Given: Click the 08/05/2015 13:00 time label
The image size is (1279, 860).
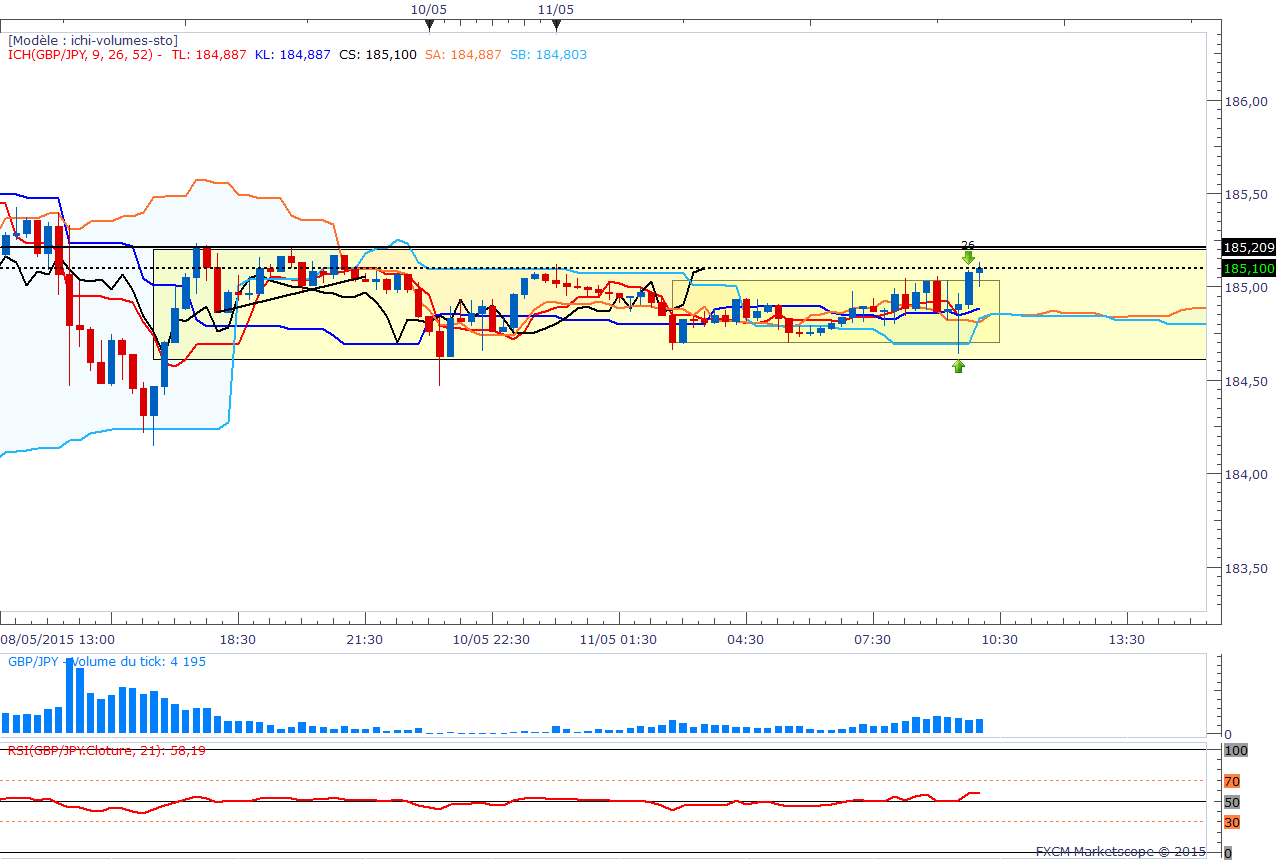Looking at the screenshot, I should coord(57,640).
